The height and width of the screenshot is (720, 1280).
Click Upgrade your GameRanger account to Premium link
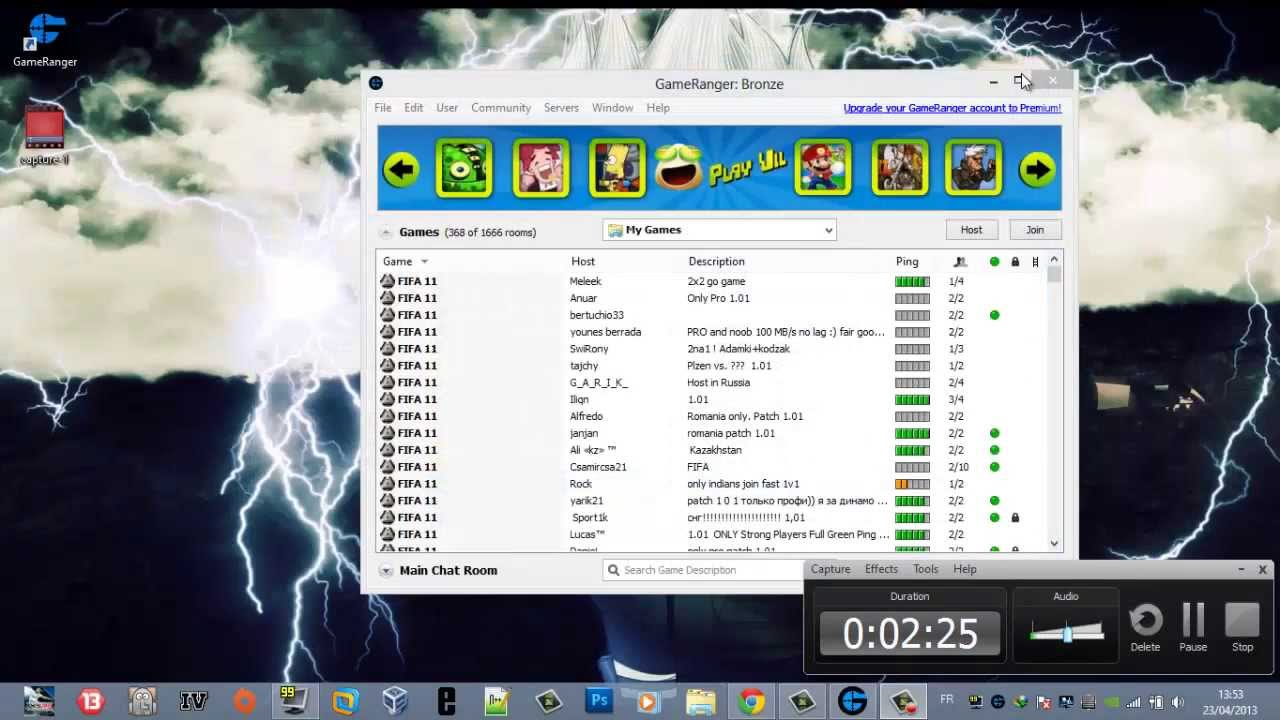[952, 108]
